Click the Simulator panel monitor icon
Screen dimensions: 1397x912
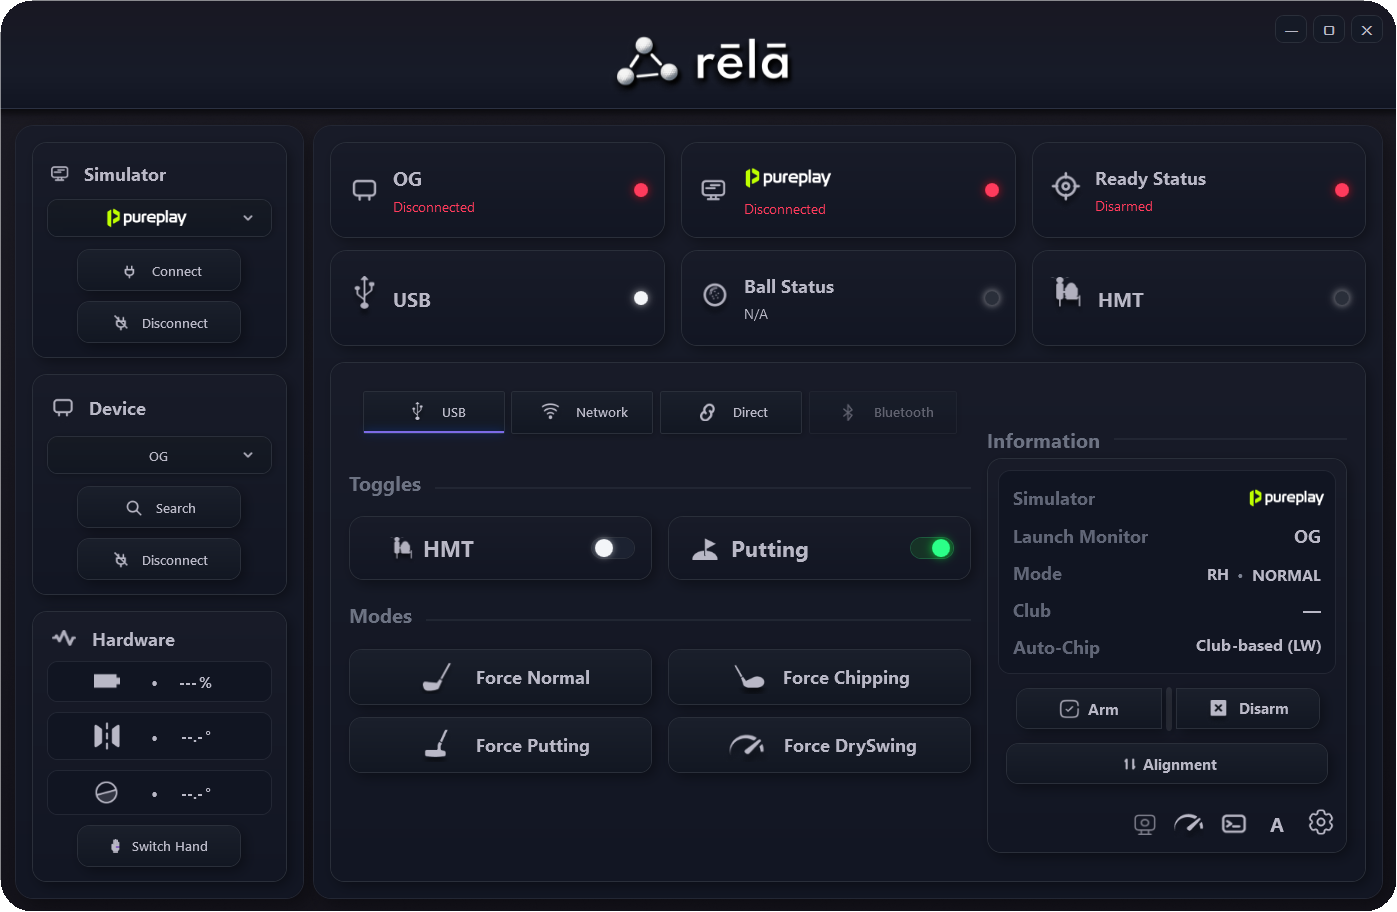(60, 174)
